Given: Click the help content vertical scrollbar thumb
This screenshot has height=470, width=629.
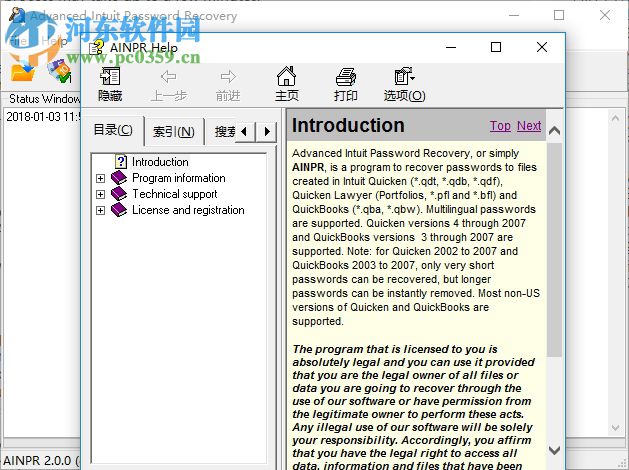Looking at the screenshot, I should click(554, 249).
